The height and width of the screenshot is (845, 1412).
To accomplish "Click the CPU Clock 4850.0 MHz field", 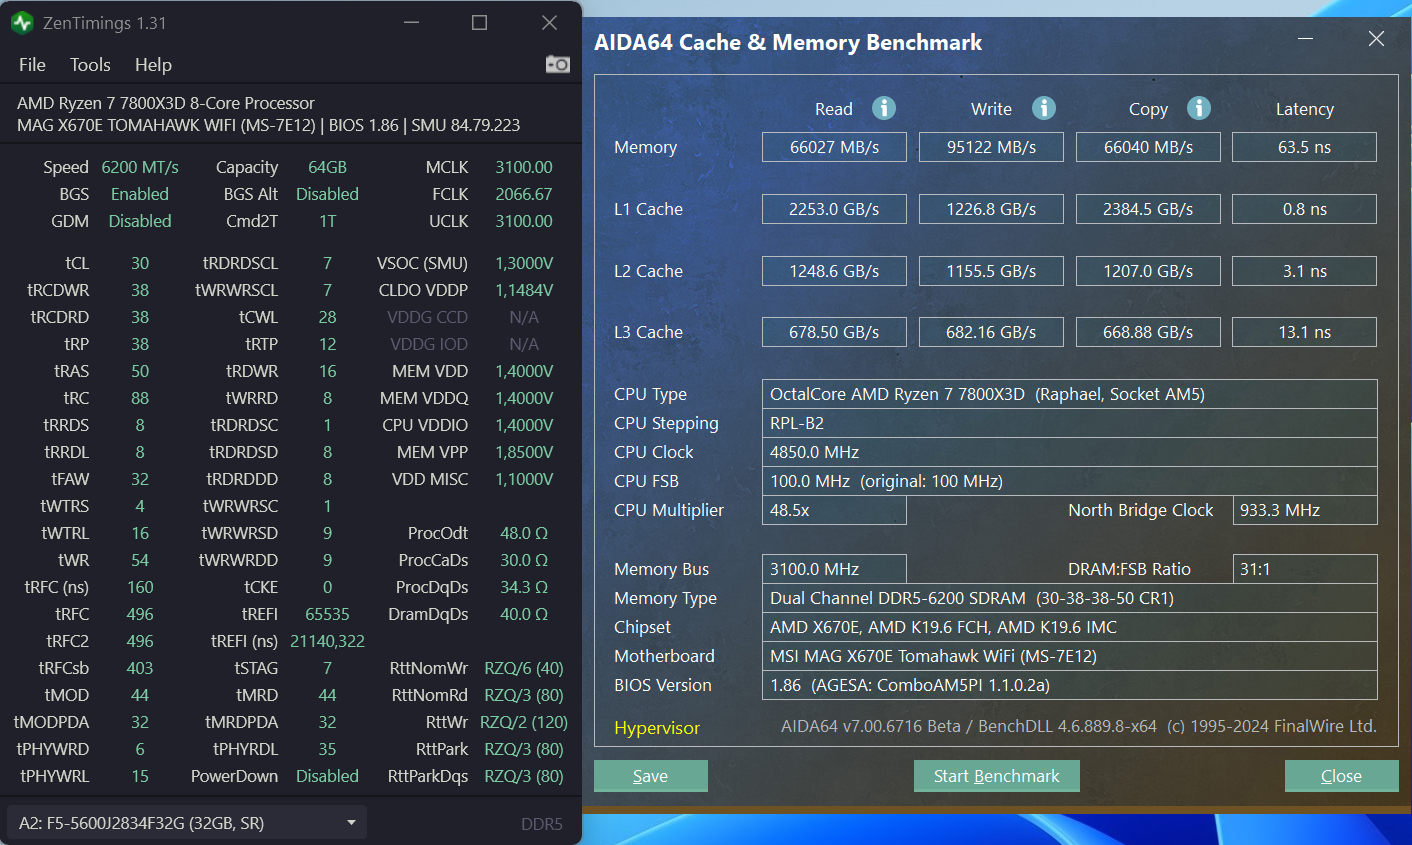I will (x=1069, y=452).
